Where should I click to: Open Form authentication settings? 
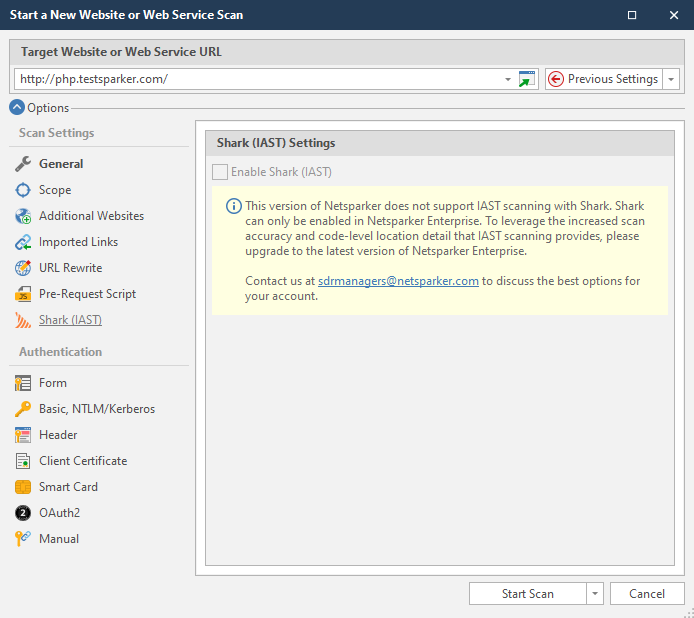53,383
